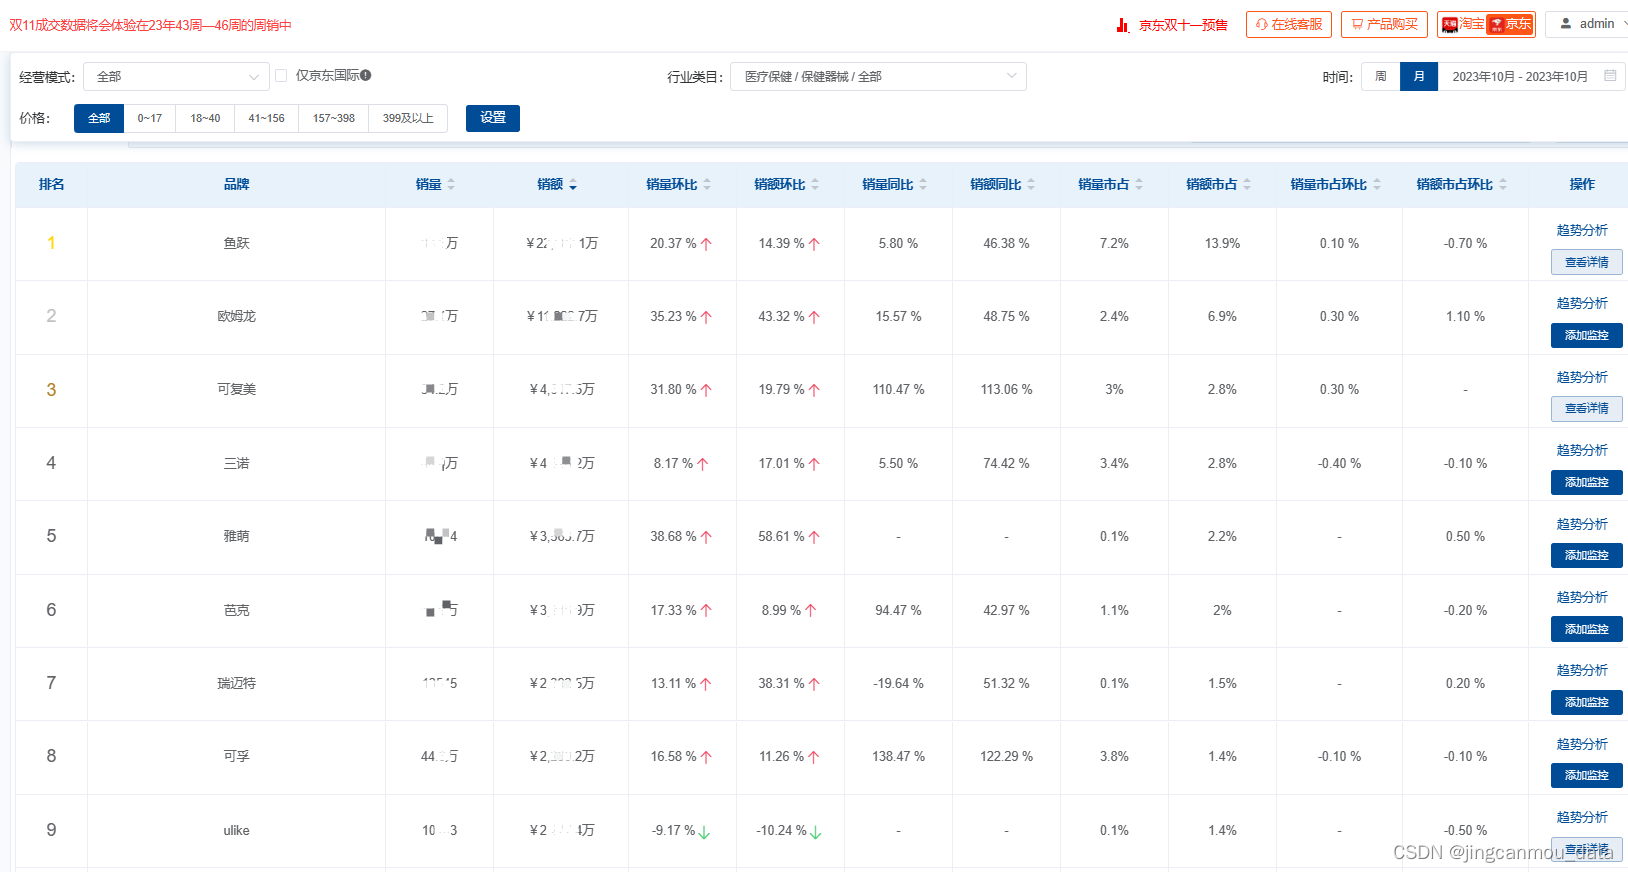Click the 品牌 column header
This screenshot has height=872, width=1628.
tap(237, 184)
